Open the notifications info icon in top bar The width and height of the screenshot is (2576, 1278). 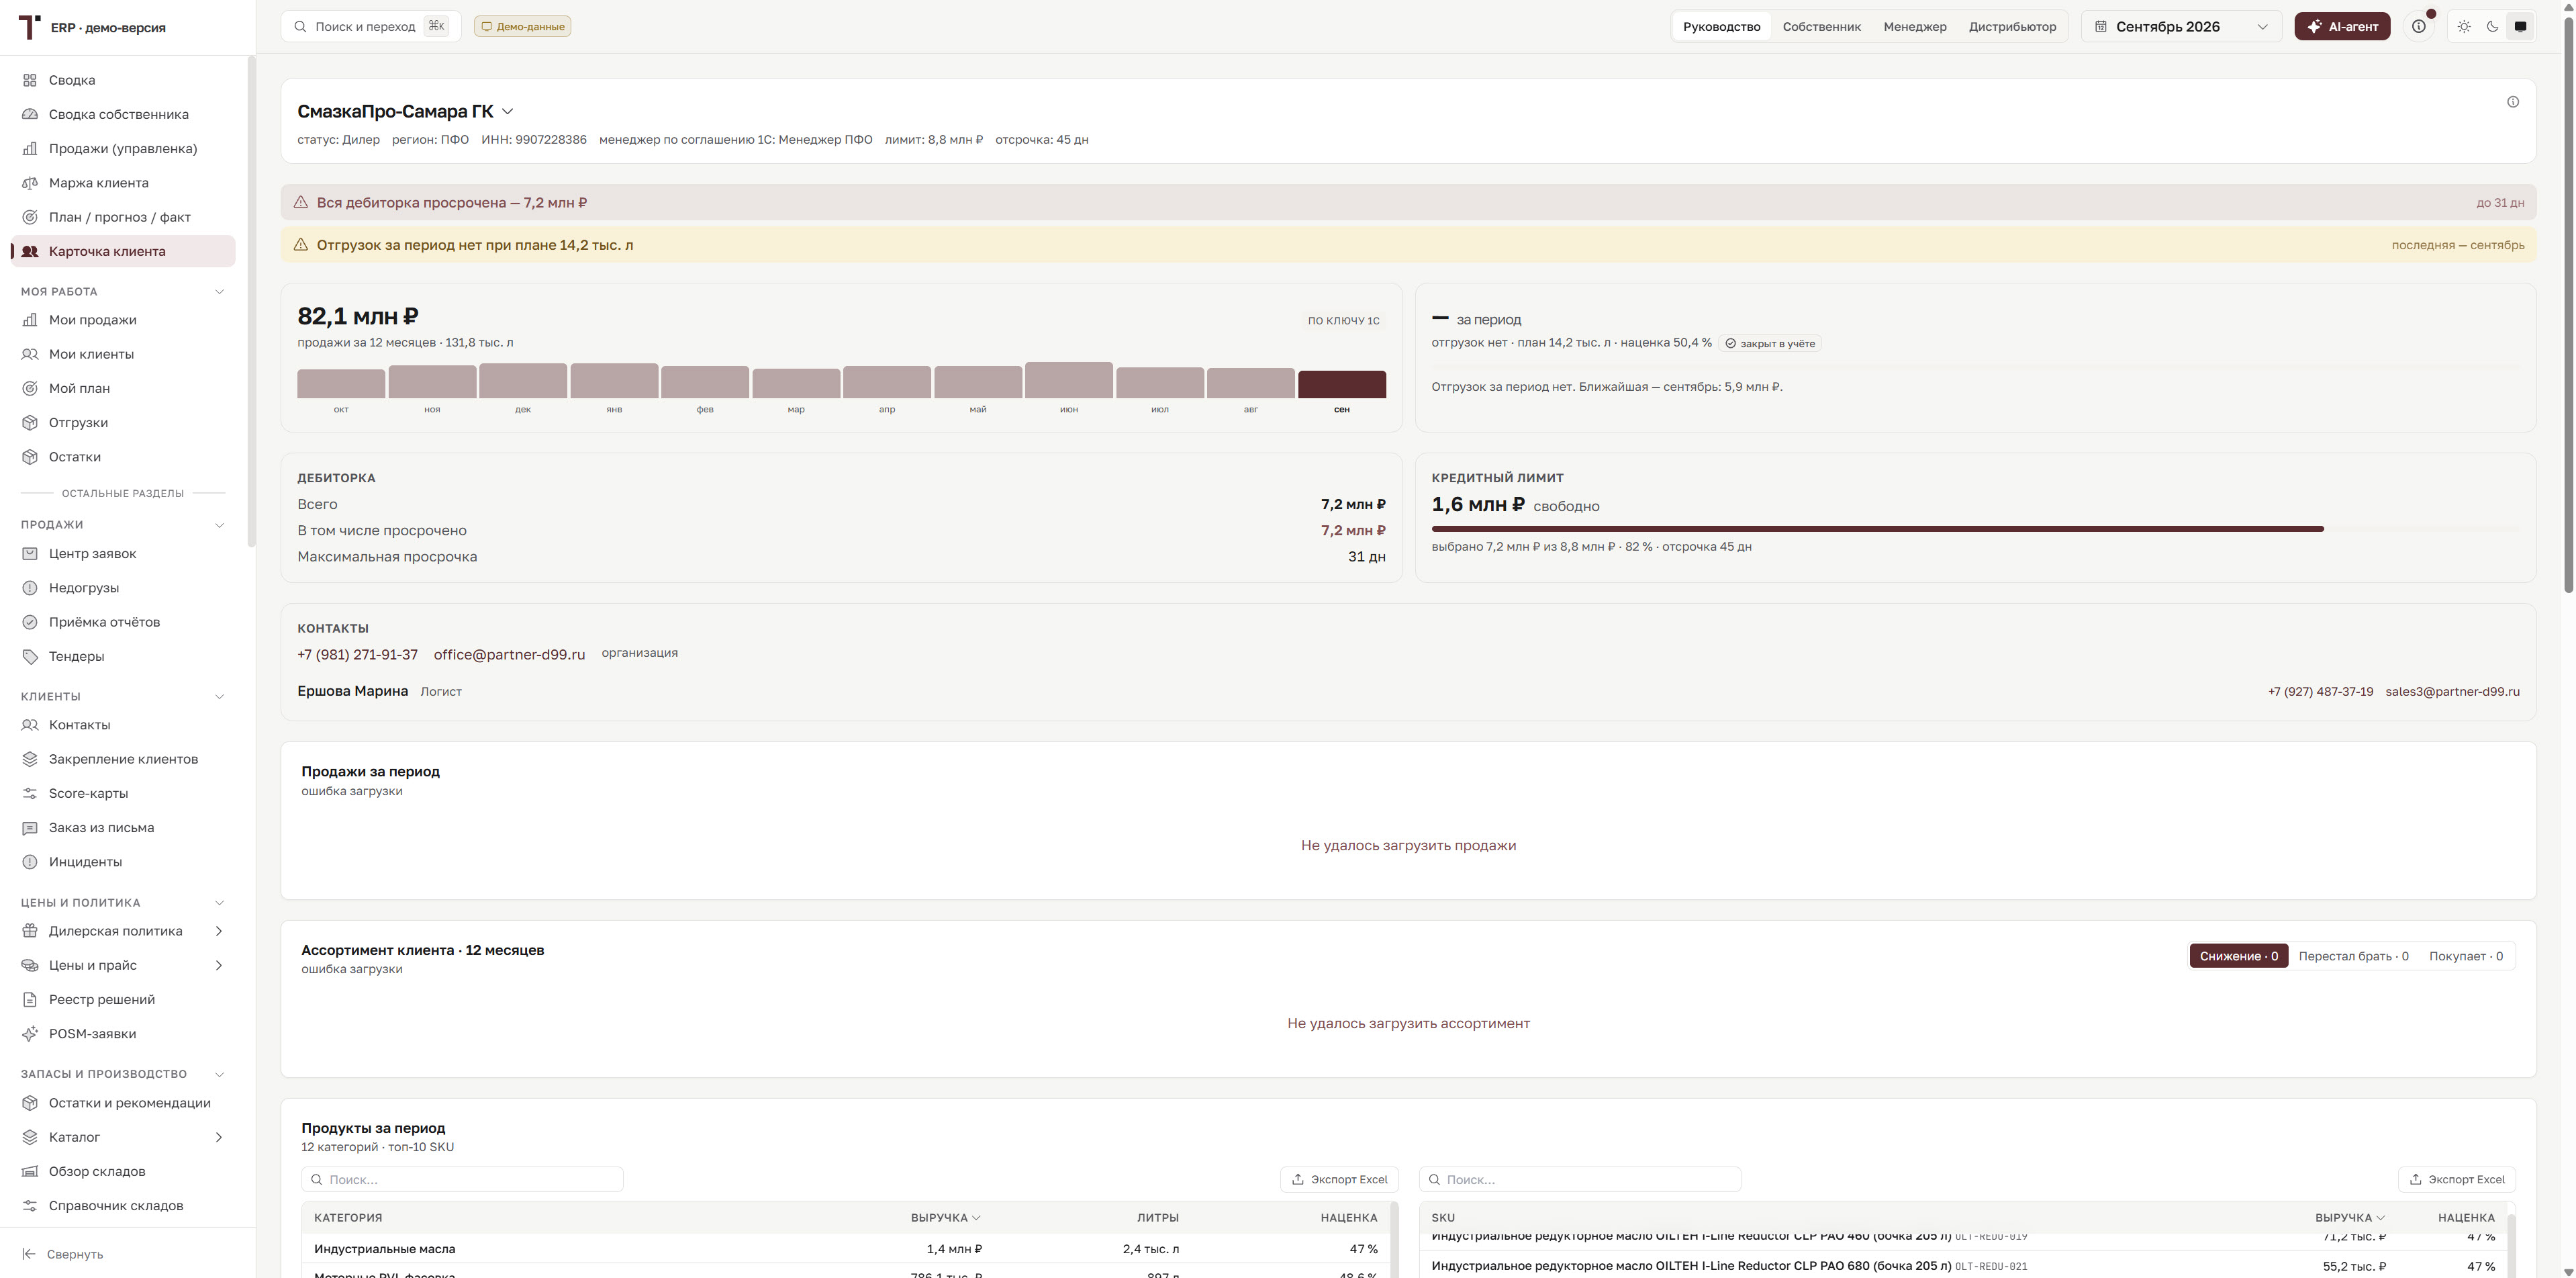2418,27
